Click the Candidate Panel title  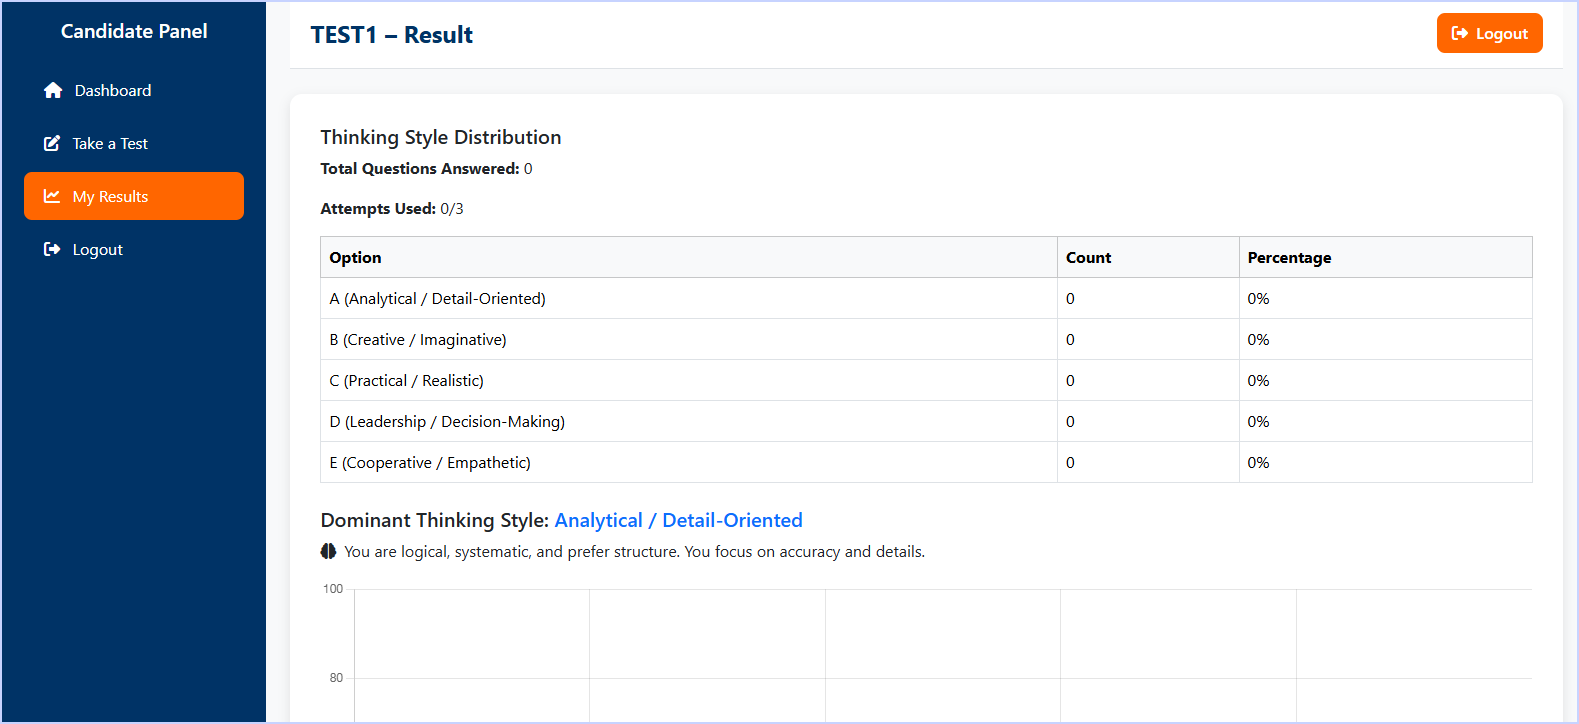[x=134, y=31]
